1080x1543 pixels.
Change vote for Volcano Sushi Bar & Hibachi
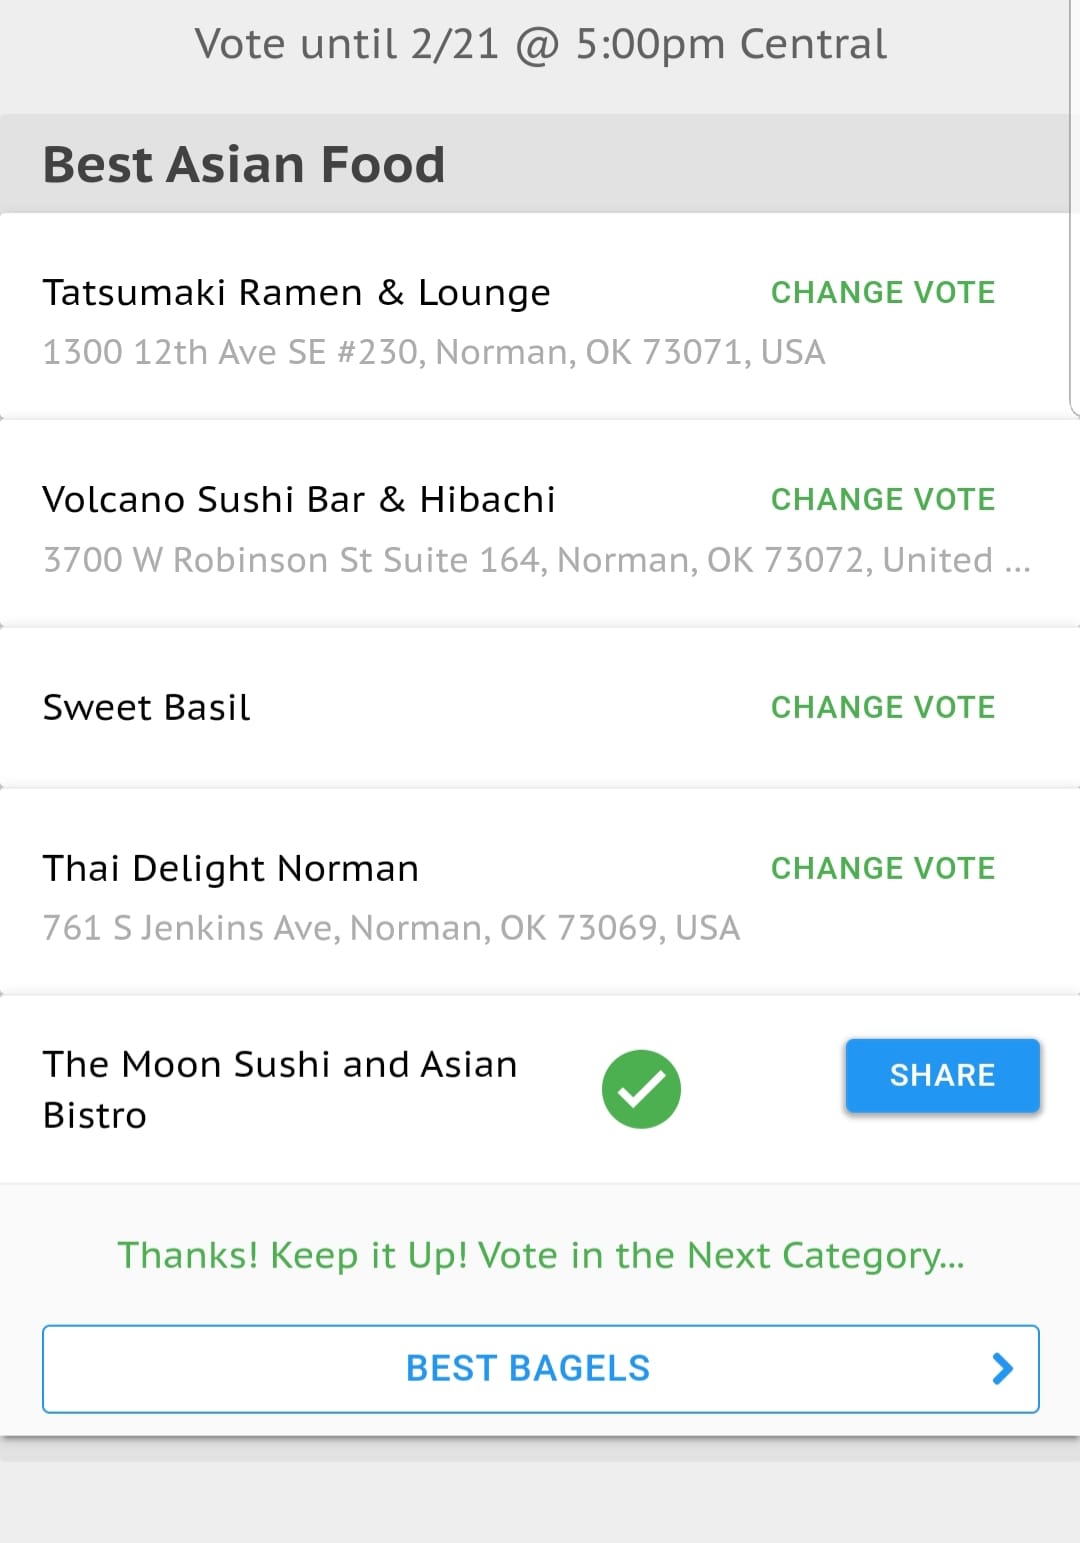(x=883, y=499)
